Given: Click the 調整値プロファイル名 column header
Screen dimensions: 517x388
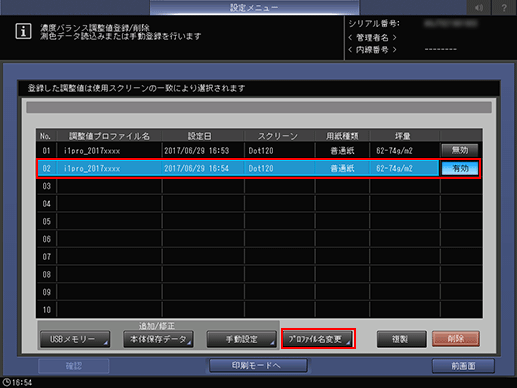Looking at the screenshot, I should 109,136.
